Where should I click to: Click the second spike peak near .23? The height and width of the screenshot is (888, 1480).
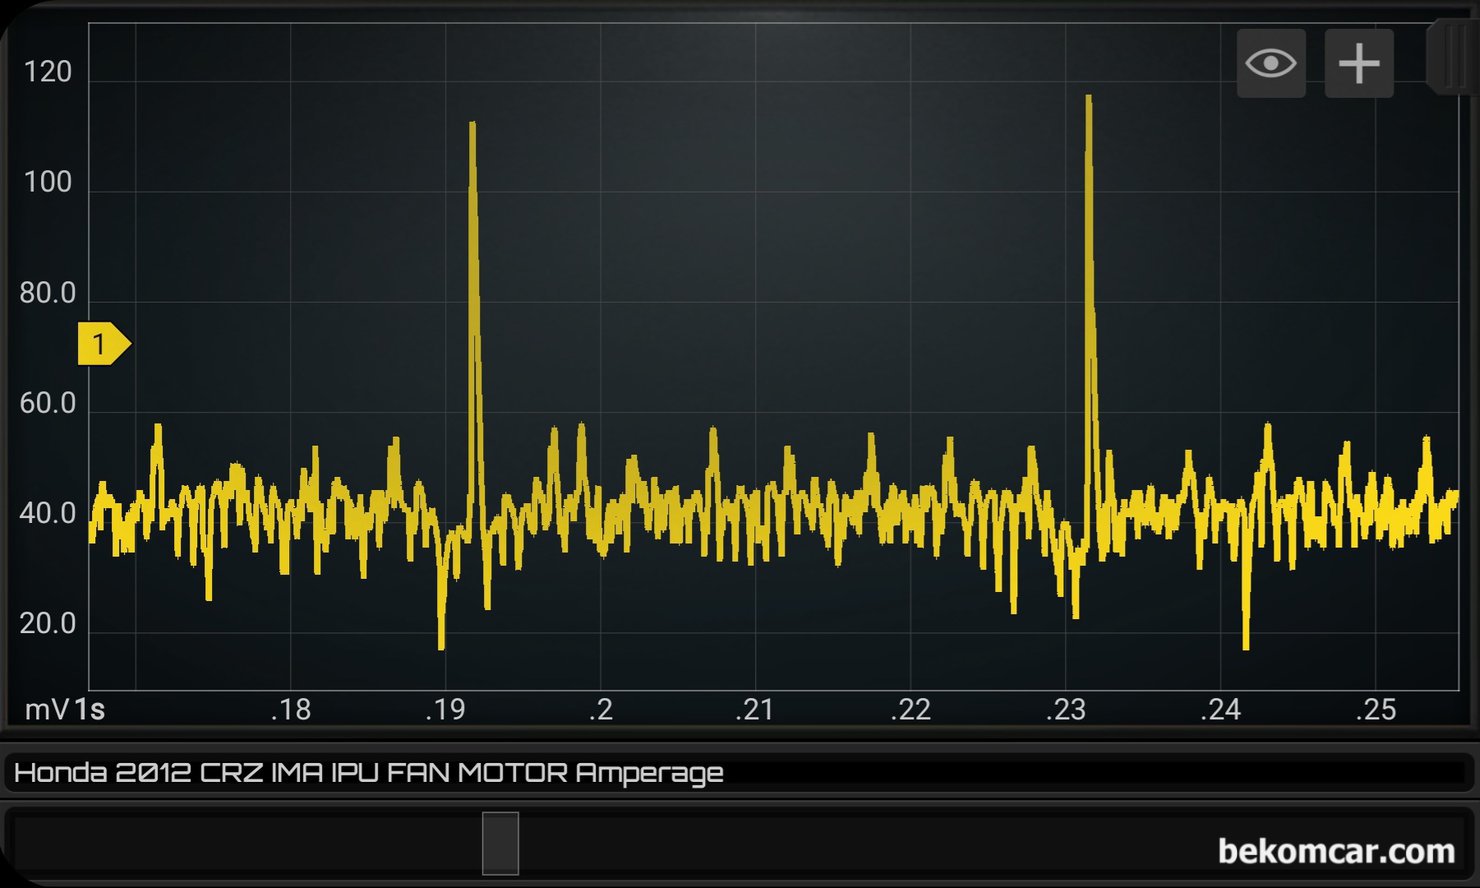tap(1088, 100)
